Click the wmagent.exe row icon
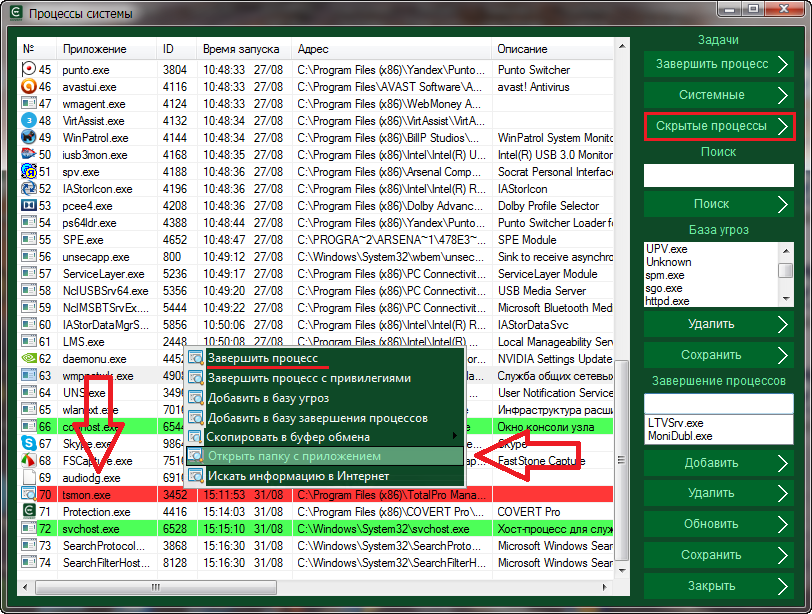 [29, 103]
